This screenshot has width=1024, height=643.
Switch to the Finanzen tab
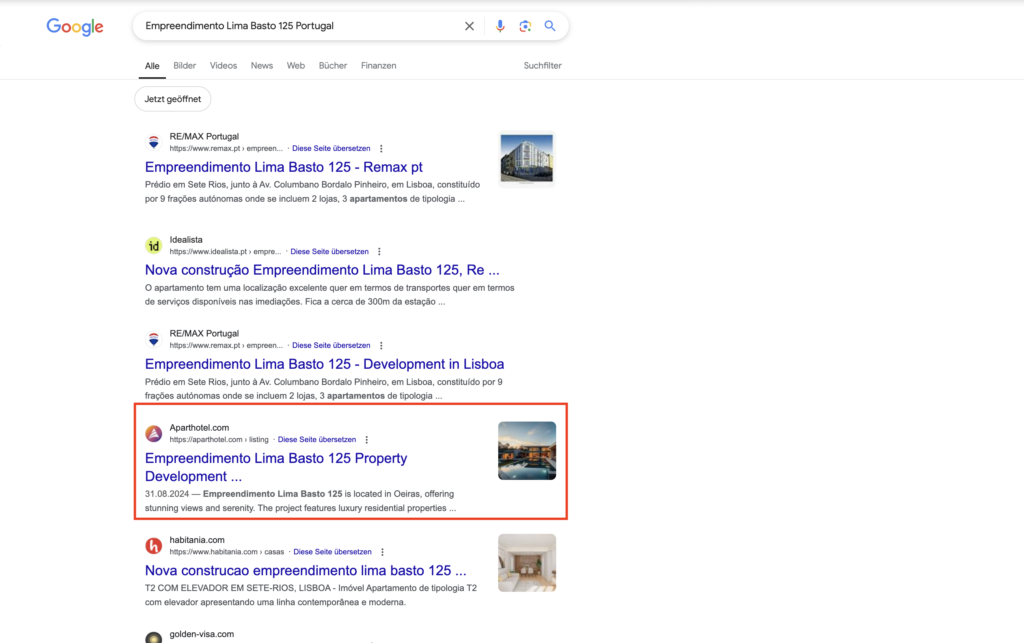pos(379,66)
